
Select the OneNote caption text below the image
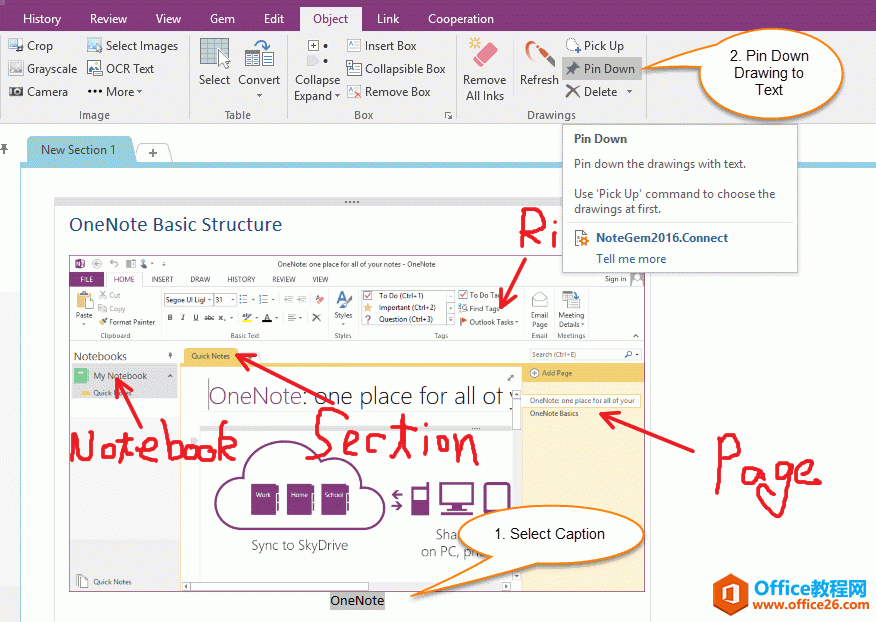[x=357, y=601]
